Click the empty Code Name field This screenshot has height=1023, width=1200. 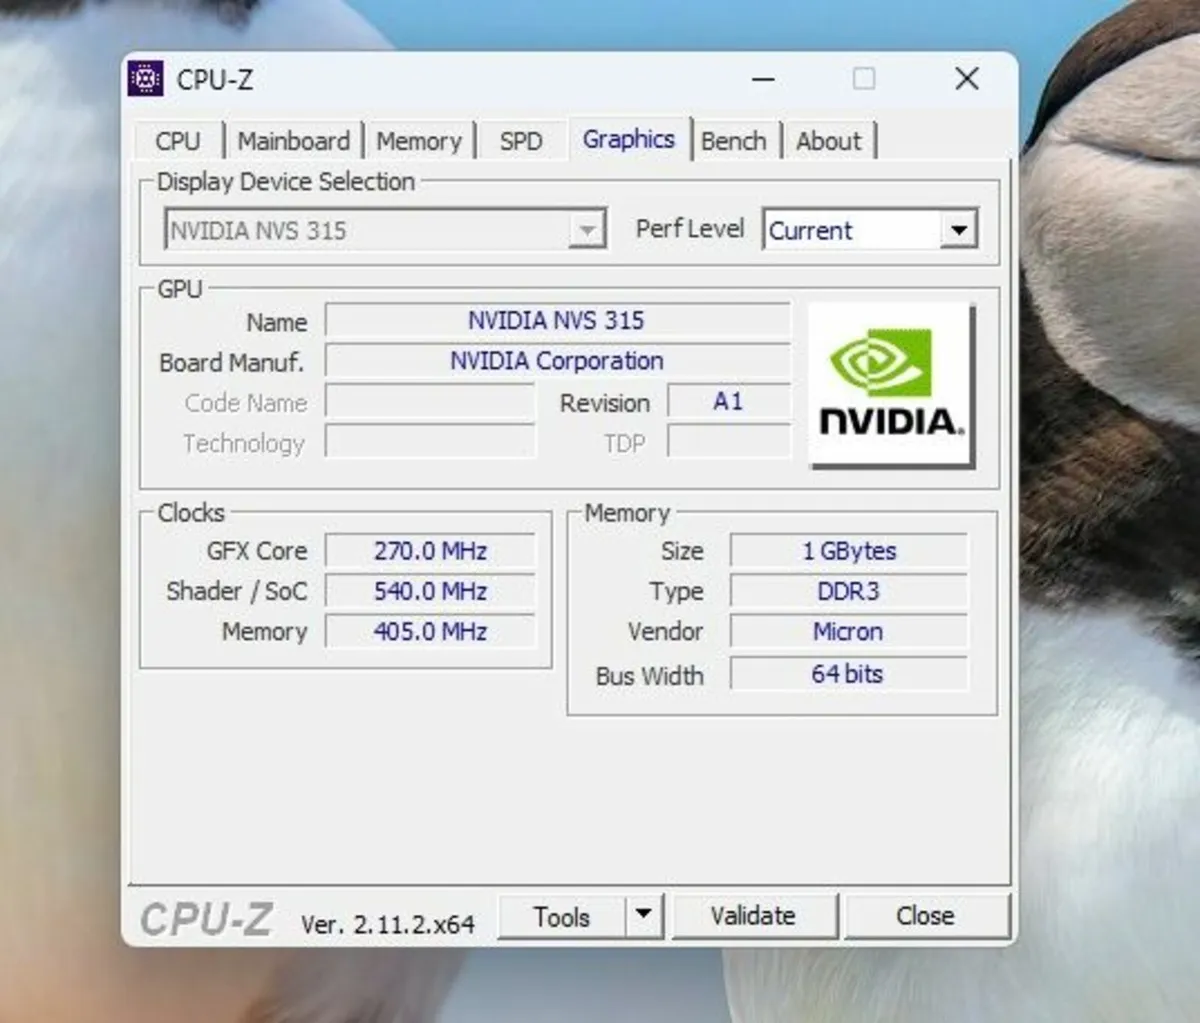[x=430, y=402]
